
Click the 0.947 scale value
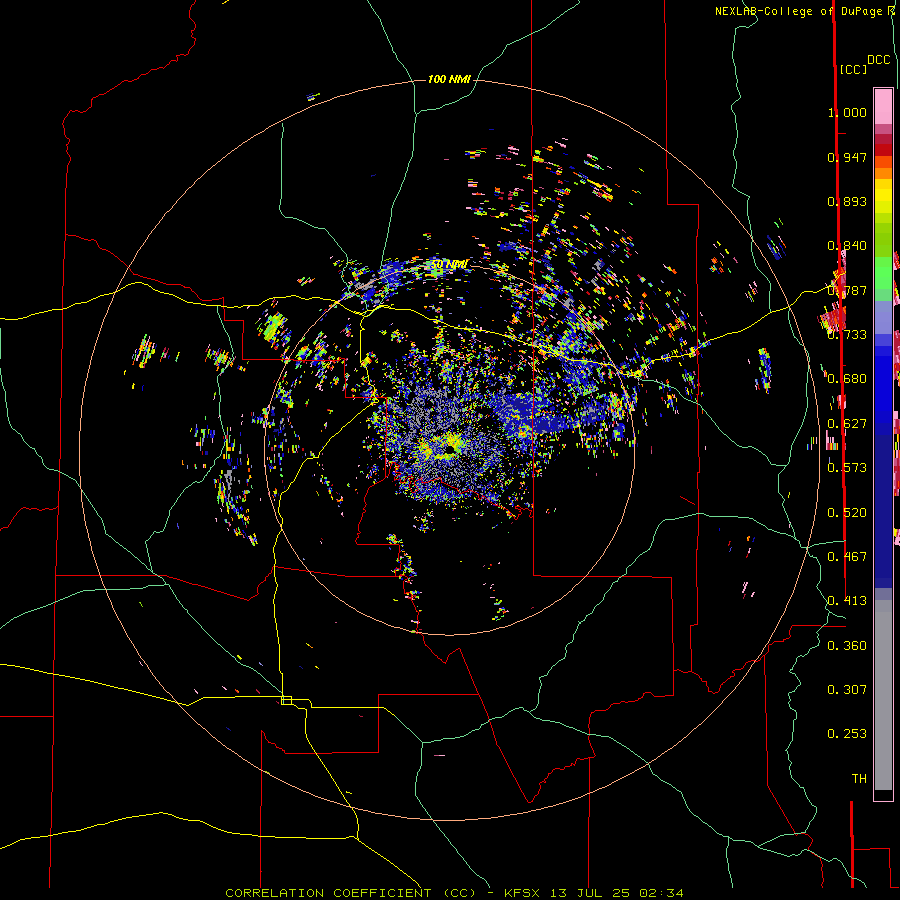click(847, 157)
